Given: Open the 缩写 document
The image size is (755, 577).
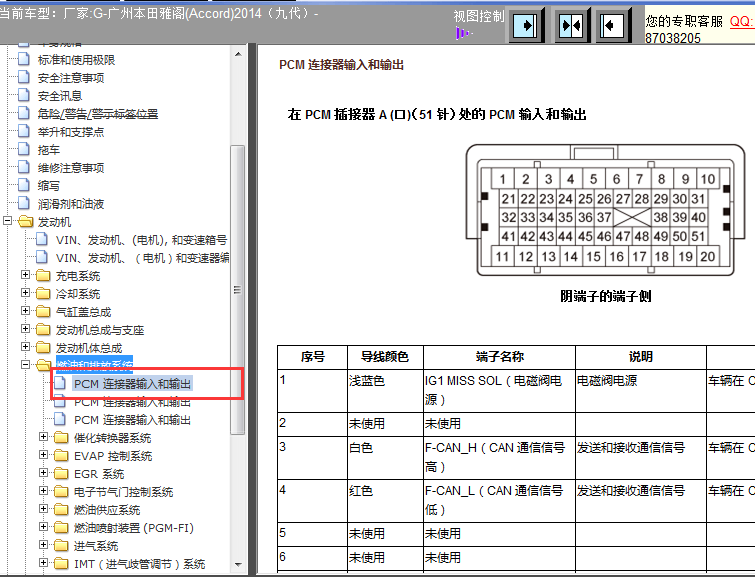Looking at the screenshot, I should click(x=49, y=186).
